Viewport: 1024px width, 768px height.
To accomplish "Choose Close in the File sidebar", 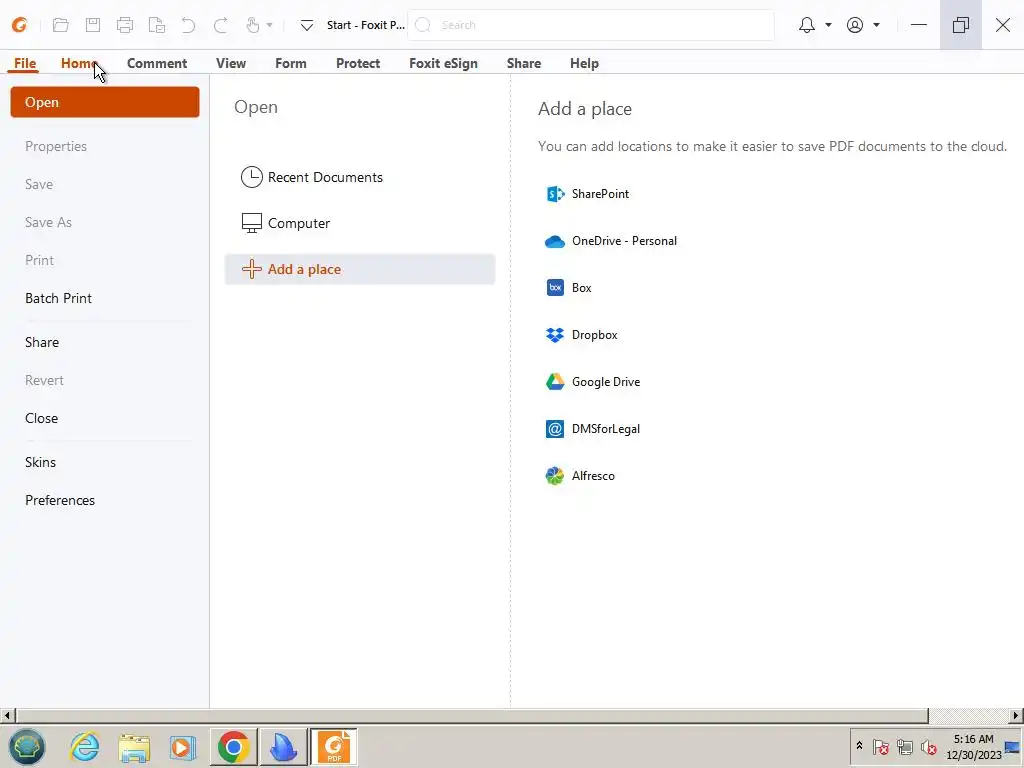I will click(x=41, y=419).
